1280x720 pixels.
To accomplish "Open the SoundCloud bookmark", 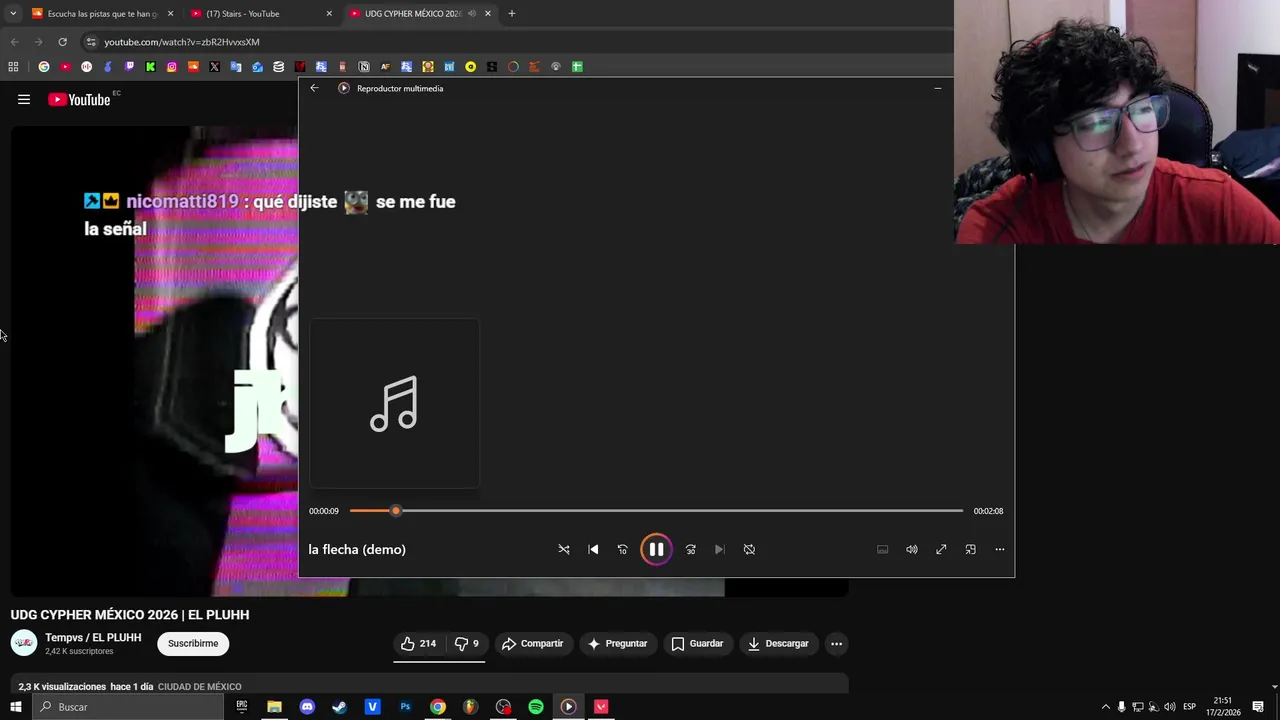I will tap(193, 67).
